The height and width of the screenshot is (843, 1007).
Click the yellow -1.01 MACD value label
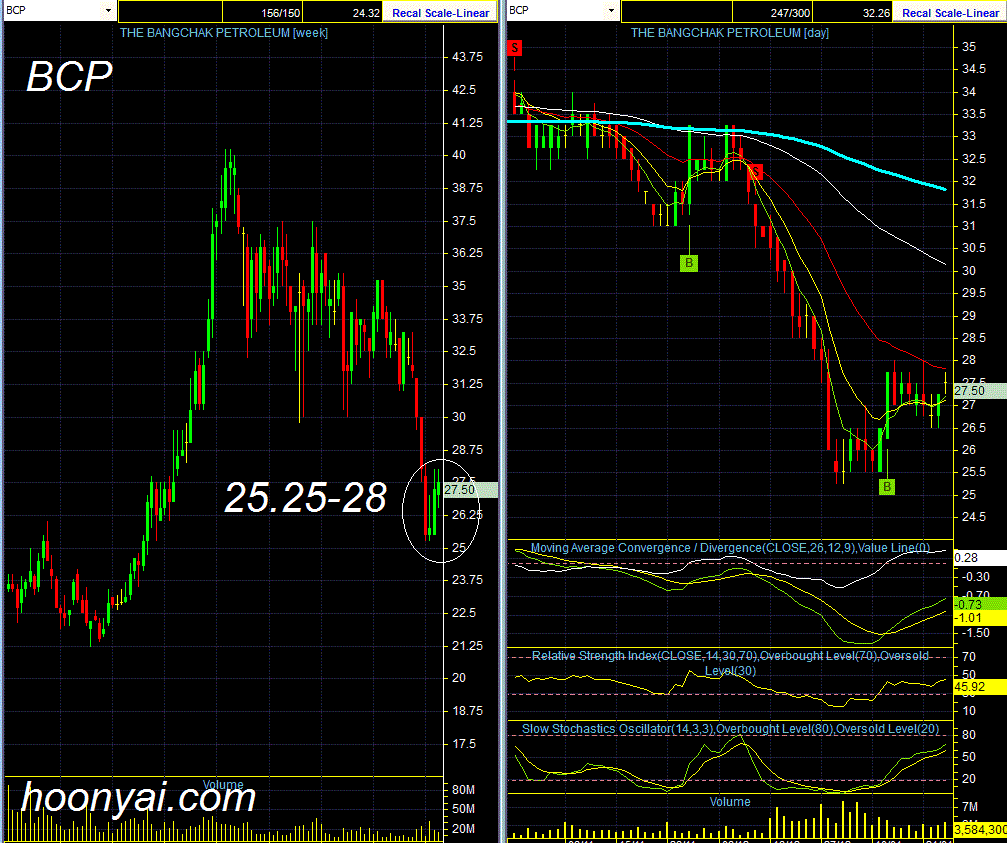point(980,618)
